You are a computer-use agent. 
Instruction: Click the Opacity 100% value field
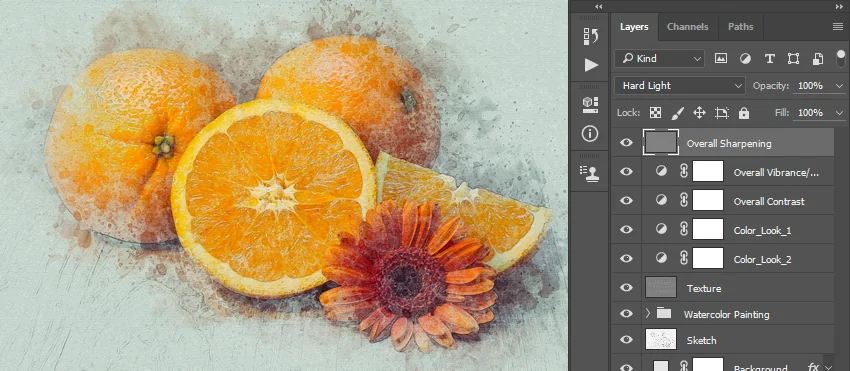[x=811, y=86]
